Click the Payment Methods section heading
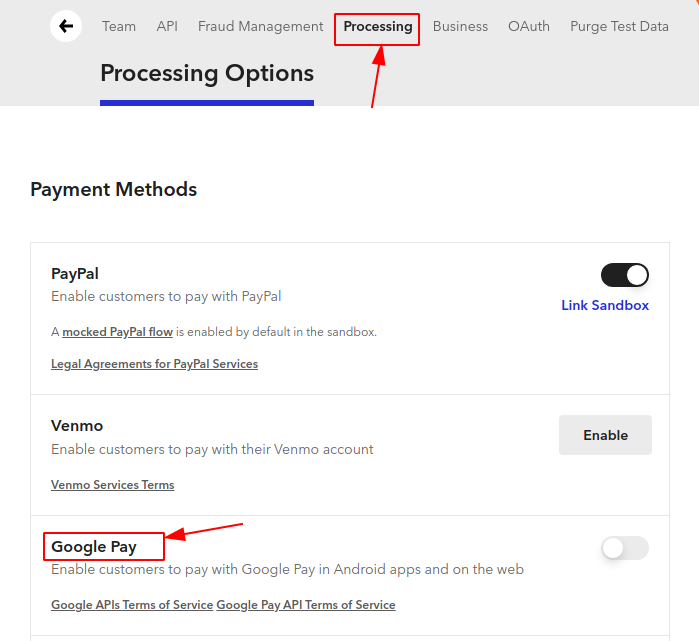Image resolution: width=699 pixels, height=641 pixels. tap(113, 189)
